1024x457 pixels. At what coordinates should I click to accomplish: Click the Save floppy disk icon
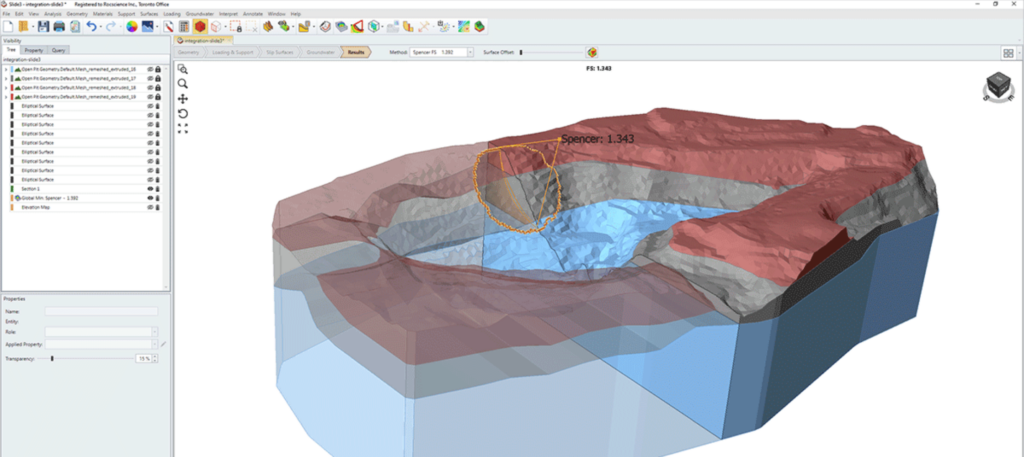click(x=43, y=27)
